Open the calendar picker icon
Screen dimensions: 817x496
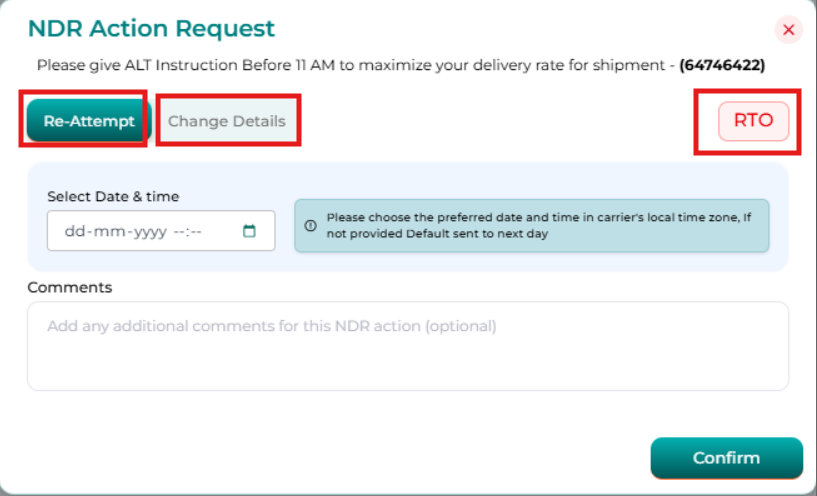coord(249,231)
